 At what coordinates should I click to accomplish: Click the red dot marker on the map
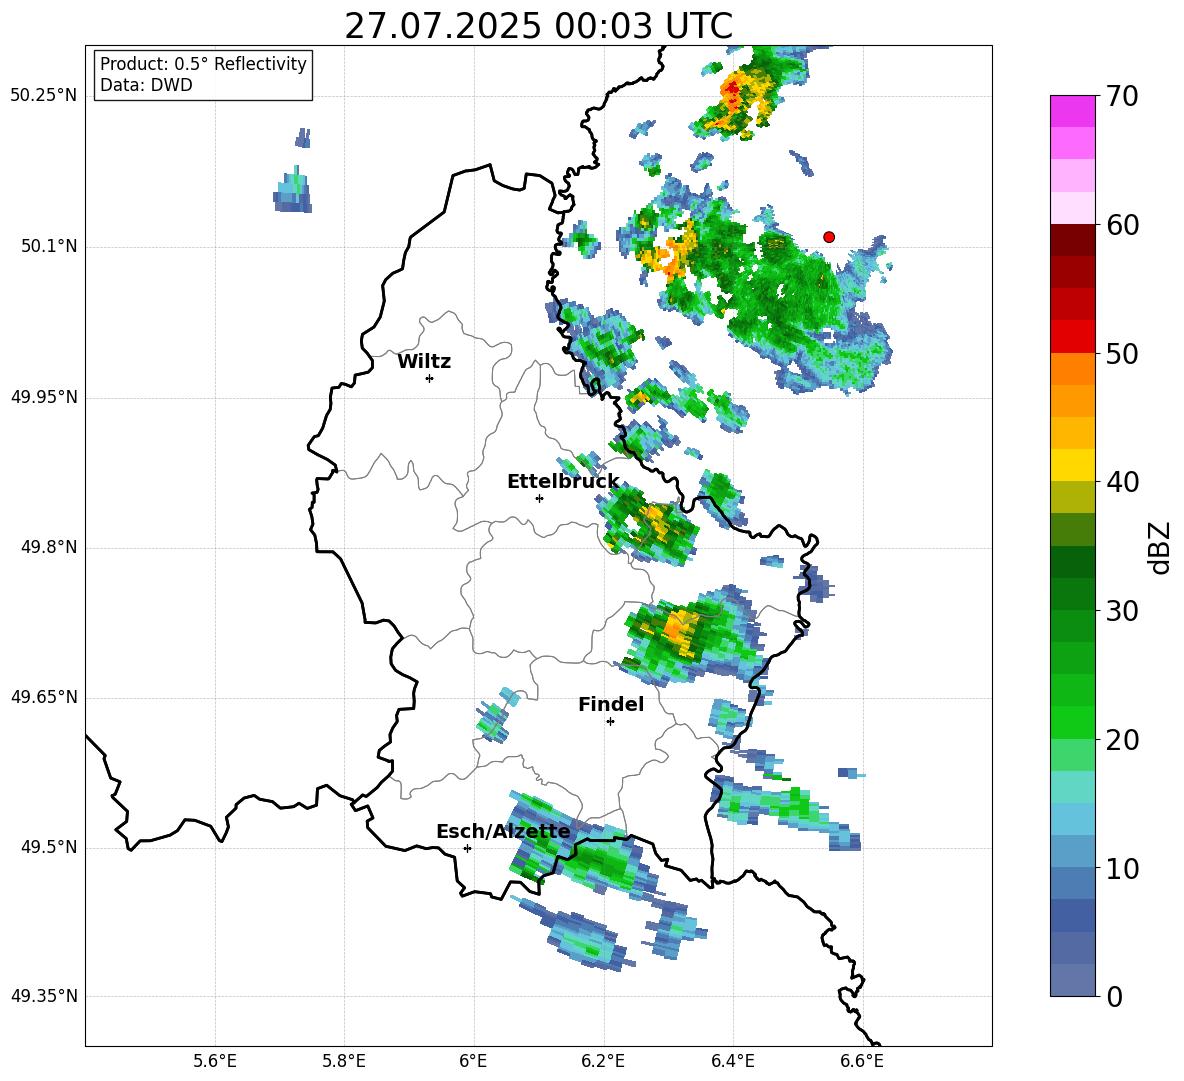click(x=829, y=237)
